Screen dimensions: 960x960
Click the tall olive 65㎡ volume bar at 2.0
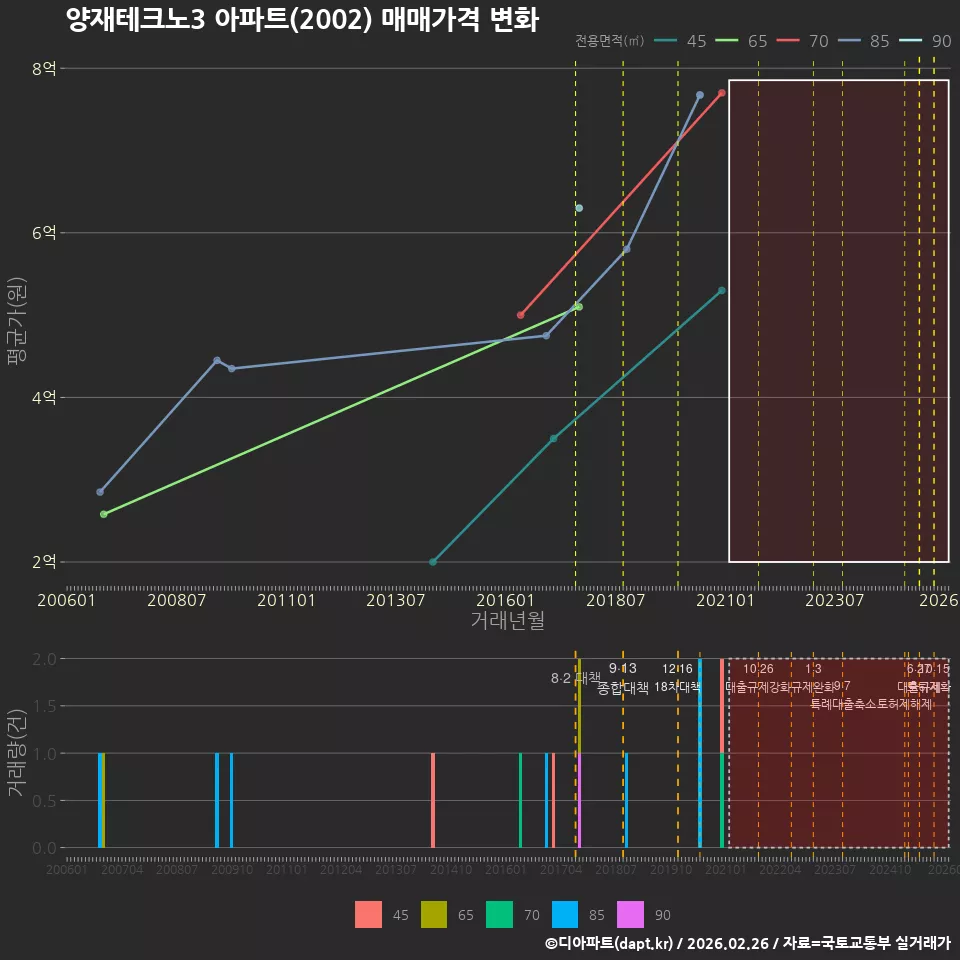tap(579, 706)
